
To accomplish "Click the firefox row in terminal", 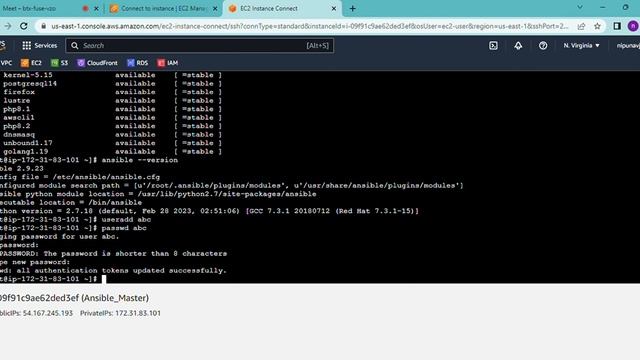I will pyautogui.click(x=112, y=92).
